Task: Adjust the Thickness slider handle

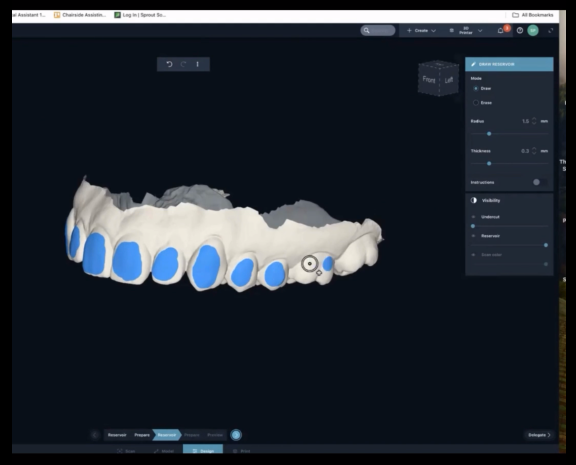Action: tap(489, 163)
